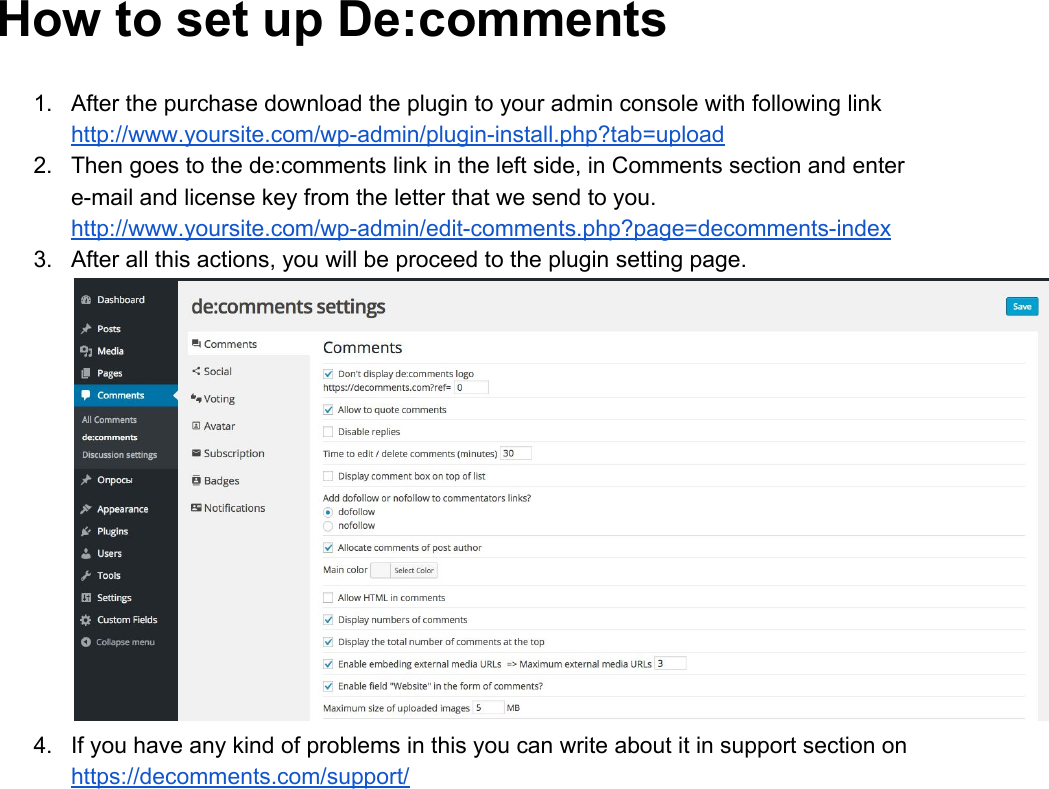1049x789 pixels.
Task: Open the Custom Fields gear icon
Action: coord(87,619)
